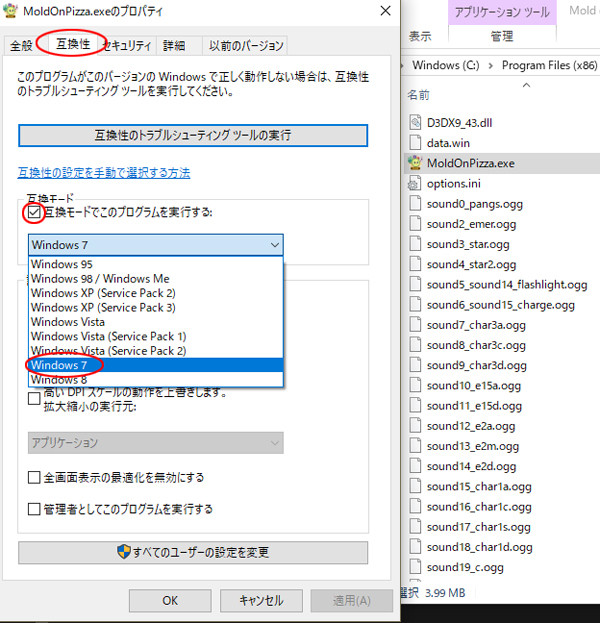Select the sound19_c.ogg file name
This screenshot has width=600, height=623.
coord(465,567)
